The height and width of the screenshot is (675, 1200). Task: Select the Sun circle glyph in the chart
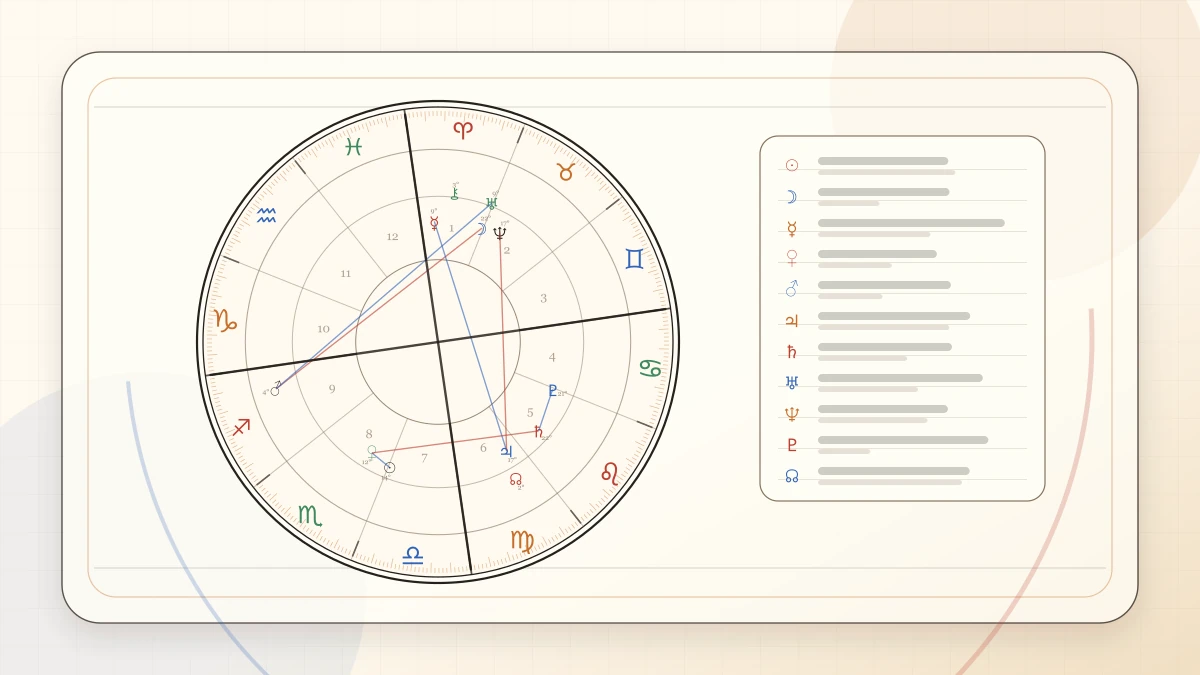(x=390, y=467)
